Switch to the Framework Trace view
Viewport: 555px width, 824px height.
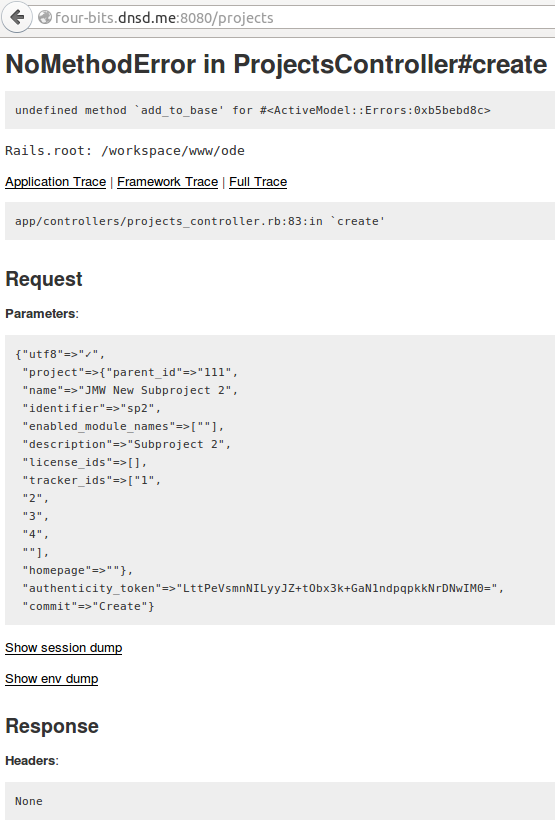click(x=167, y=182)
